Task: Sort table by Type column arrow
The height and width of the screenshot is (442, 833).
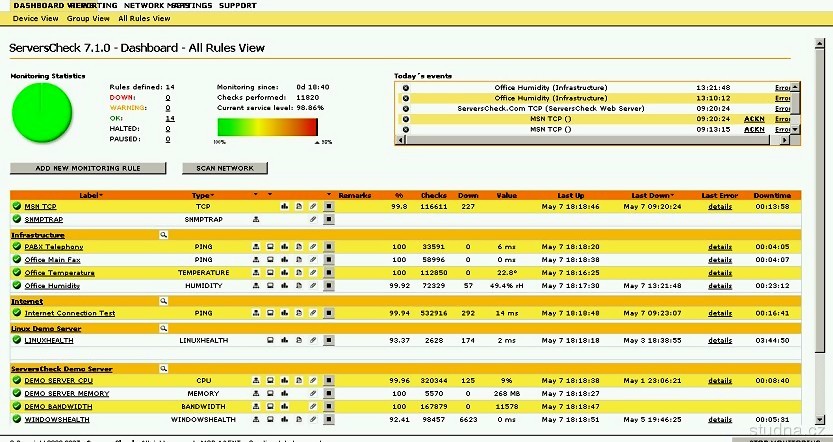Action: coord(212,196)
